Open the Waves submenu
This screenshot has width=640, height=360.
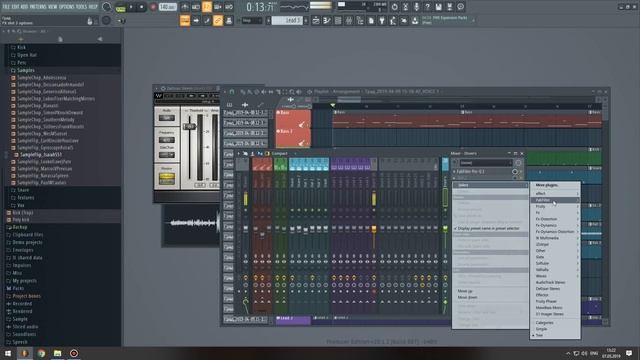[x=555, y=276]
